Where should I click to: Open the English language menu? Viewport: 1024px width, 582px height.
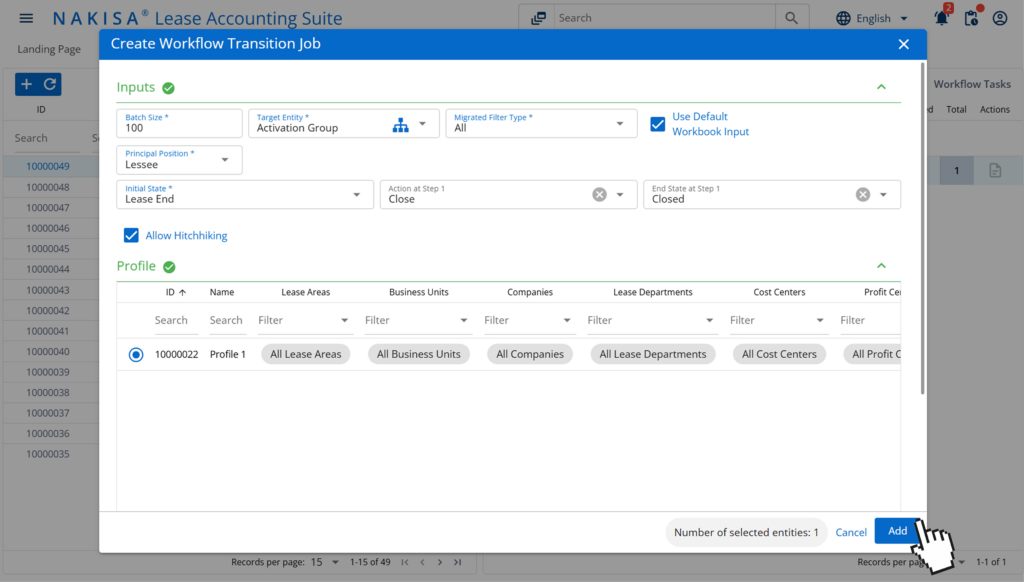pos(871,17)
